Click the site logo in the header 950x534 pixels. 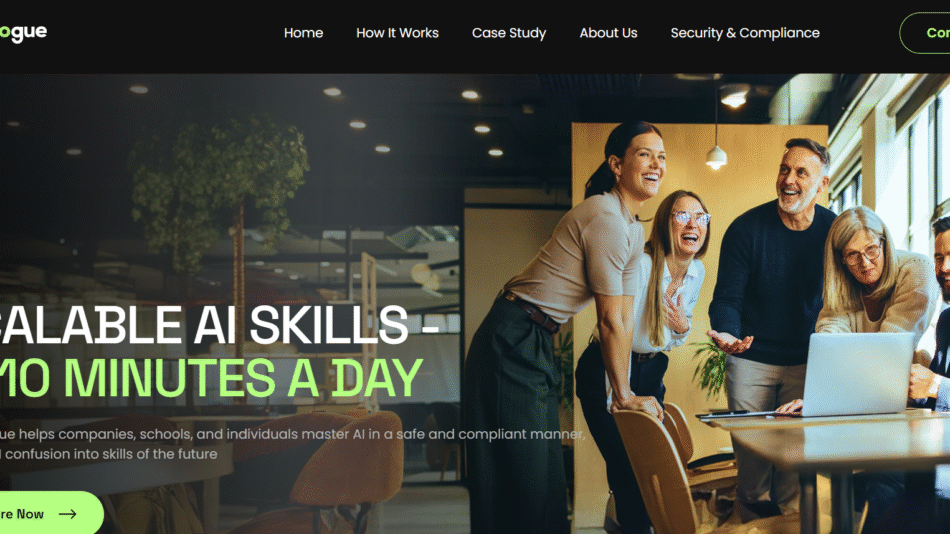23,33
